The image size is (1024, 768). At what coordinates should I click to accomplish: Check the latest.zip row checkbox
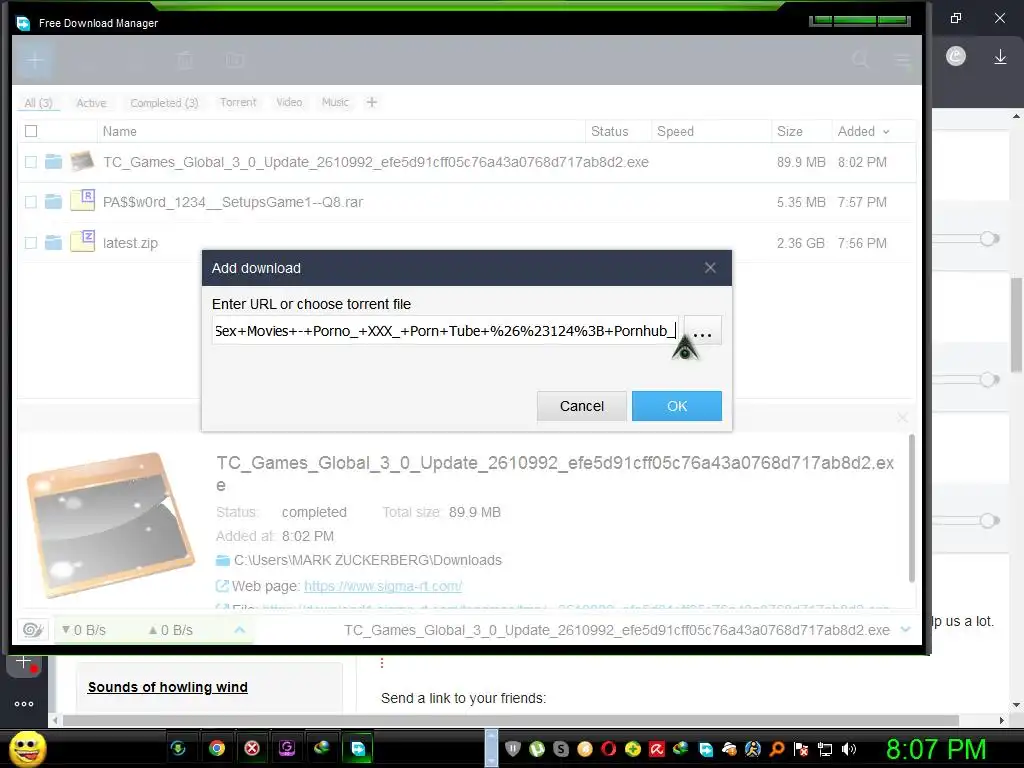[x=31, y=243]
